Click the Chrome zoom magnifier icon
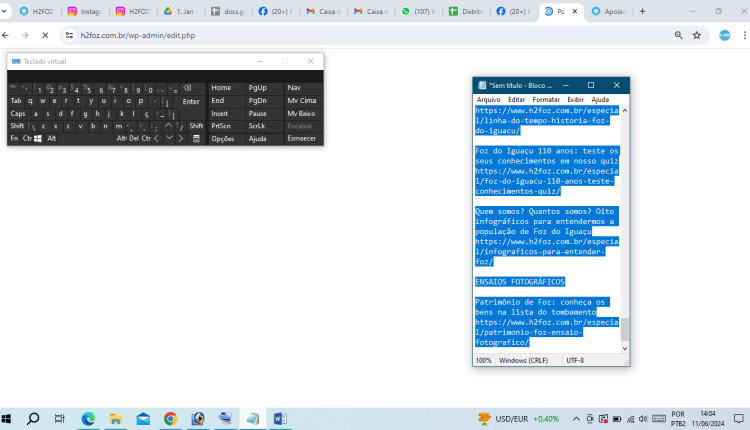750x430 pixels. click(x=679, y=35)
